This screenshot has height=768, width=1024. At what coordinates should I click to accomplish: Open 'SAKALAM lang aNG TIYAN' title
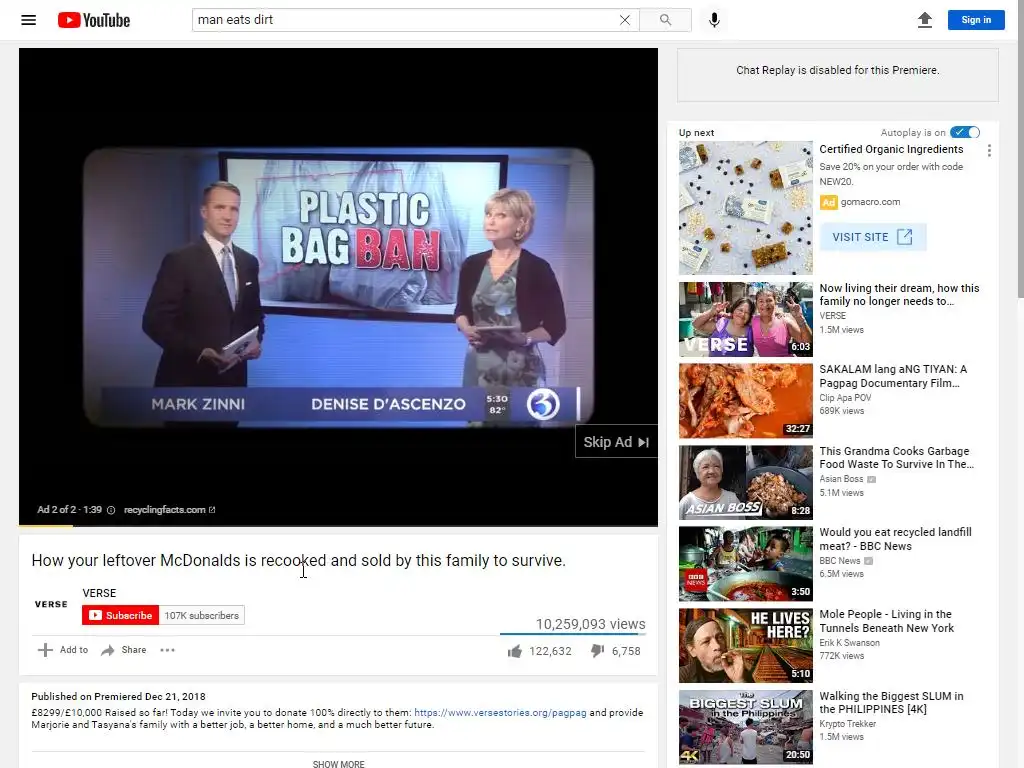tap(893, 376)
